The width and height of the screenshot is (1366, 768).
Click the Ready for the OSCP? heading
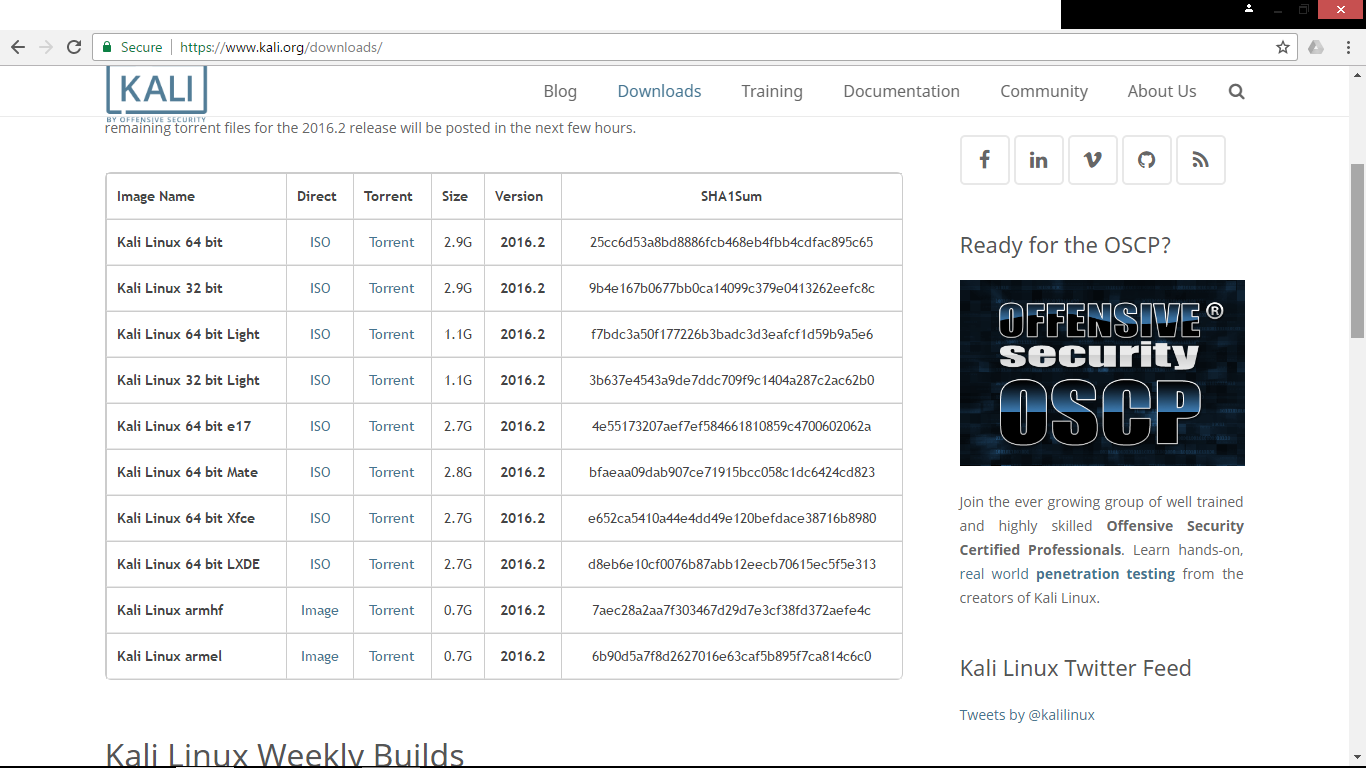tap(1065, 245)
